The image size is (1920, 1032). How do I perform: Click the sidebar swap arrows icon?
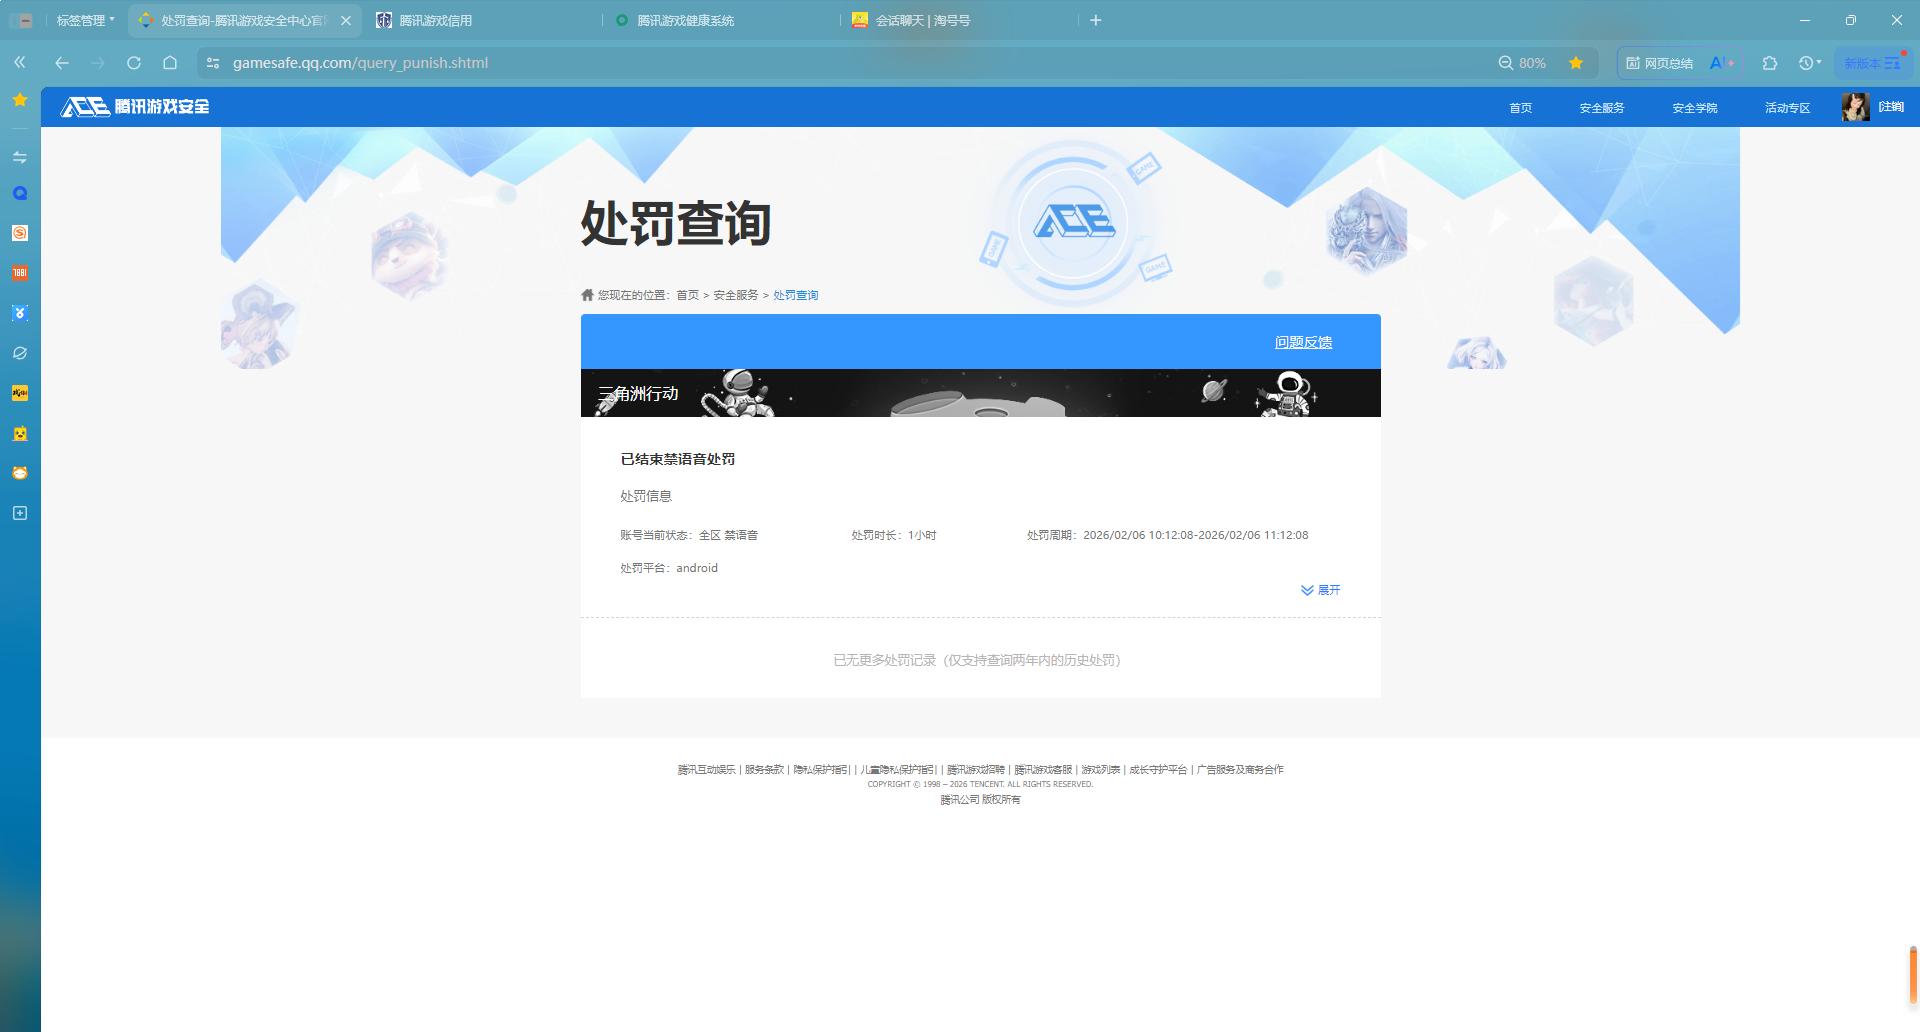pyautogui.click(x=20, y=157)
